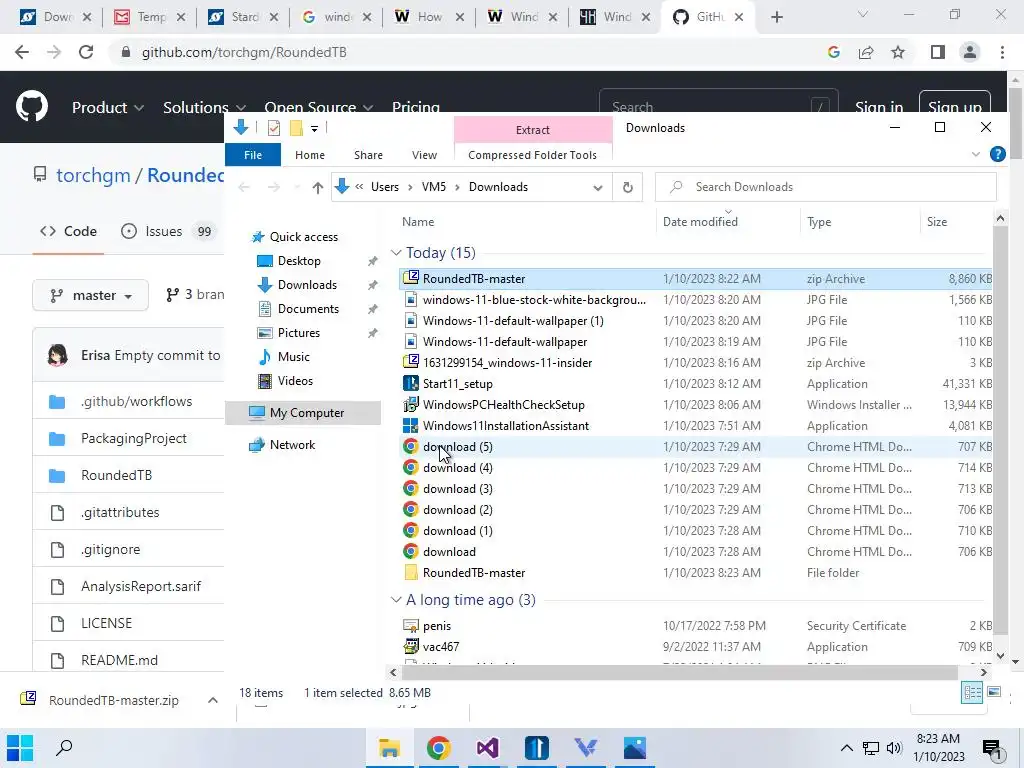Select the Start11_setup application icon

[x=411, y=383]
